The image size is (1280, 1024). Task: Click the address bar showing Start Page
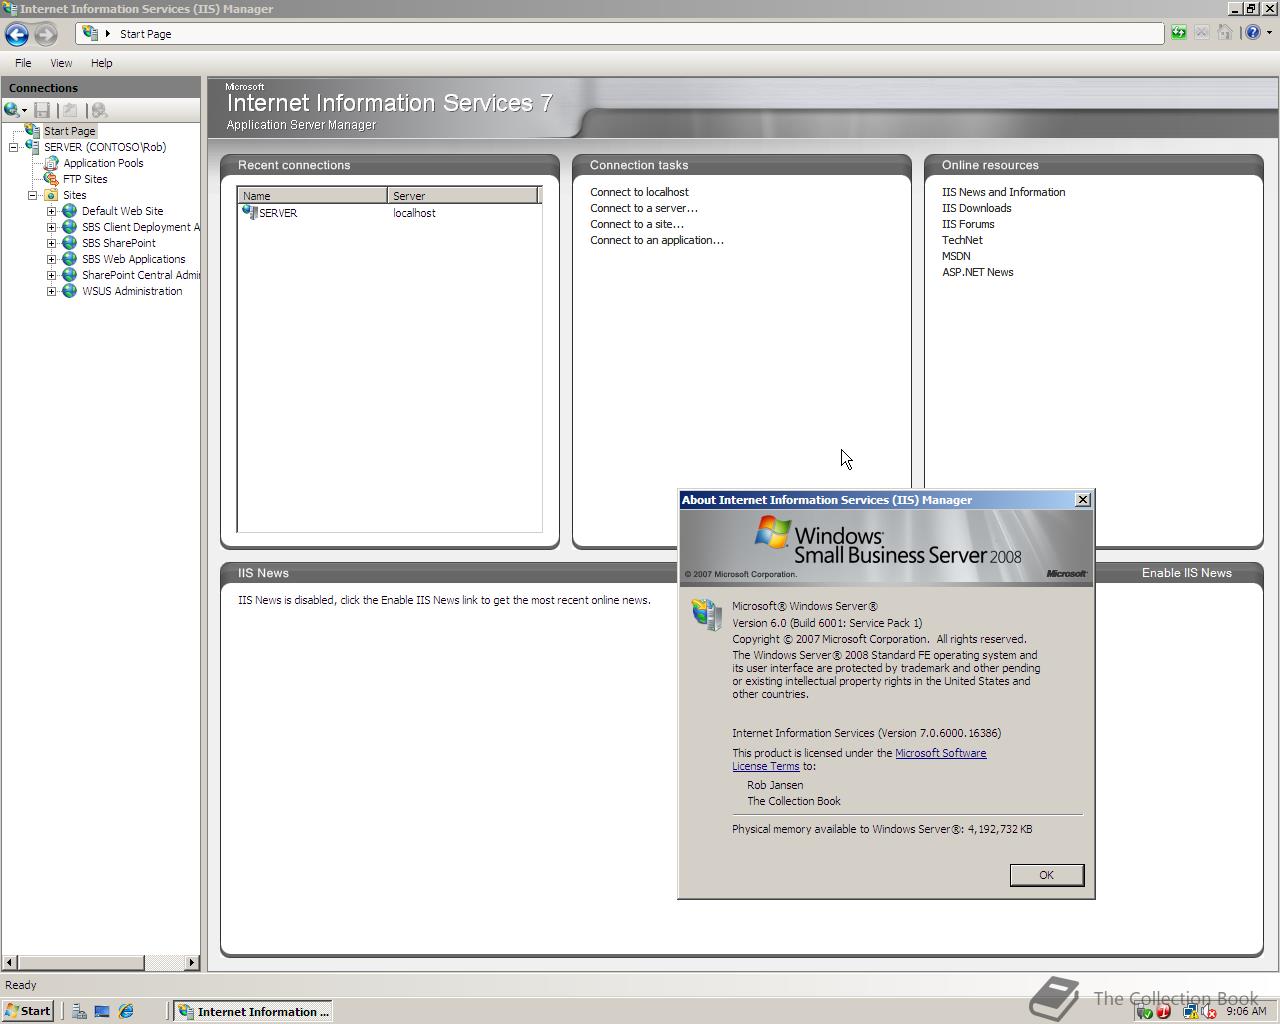click(x=620, y=34)
